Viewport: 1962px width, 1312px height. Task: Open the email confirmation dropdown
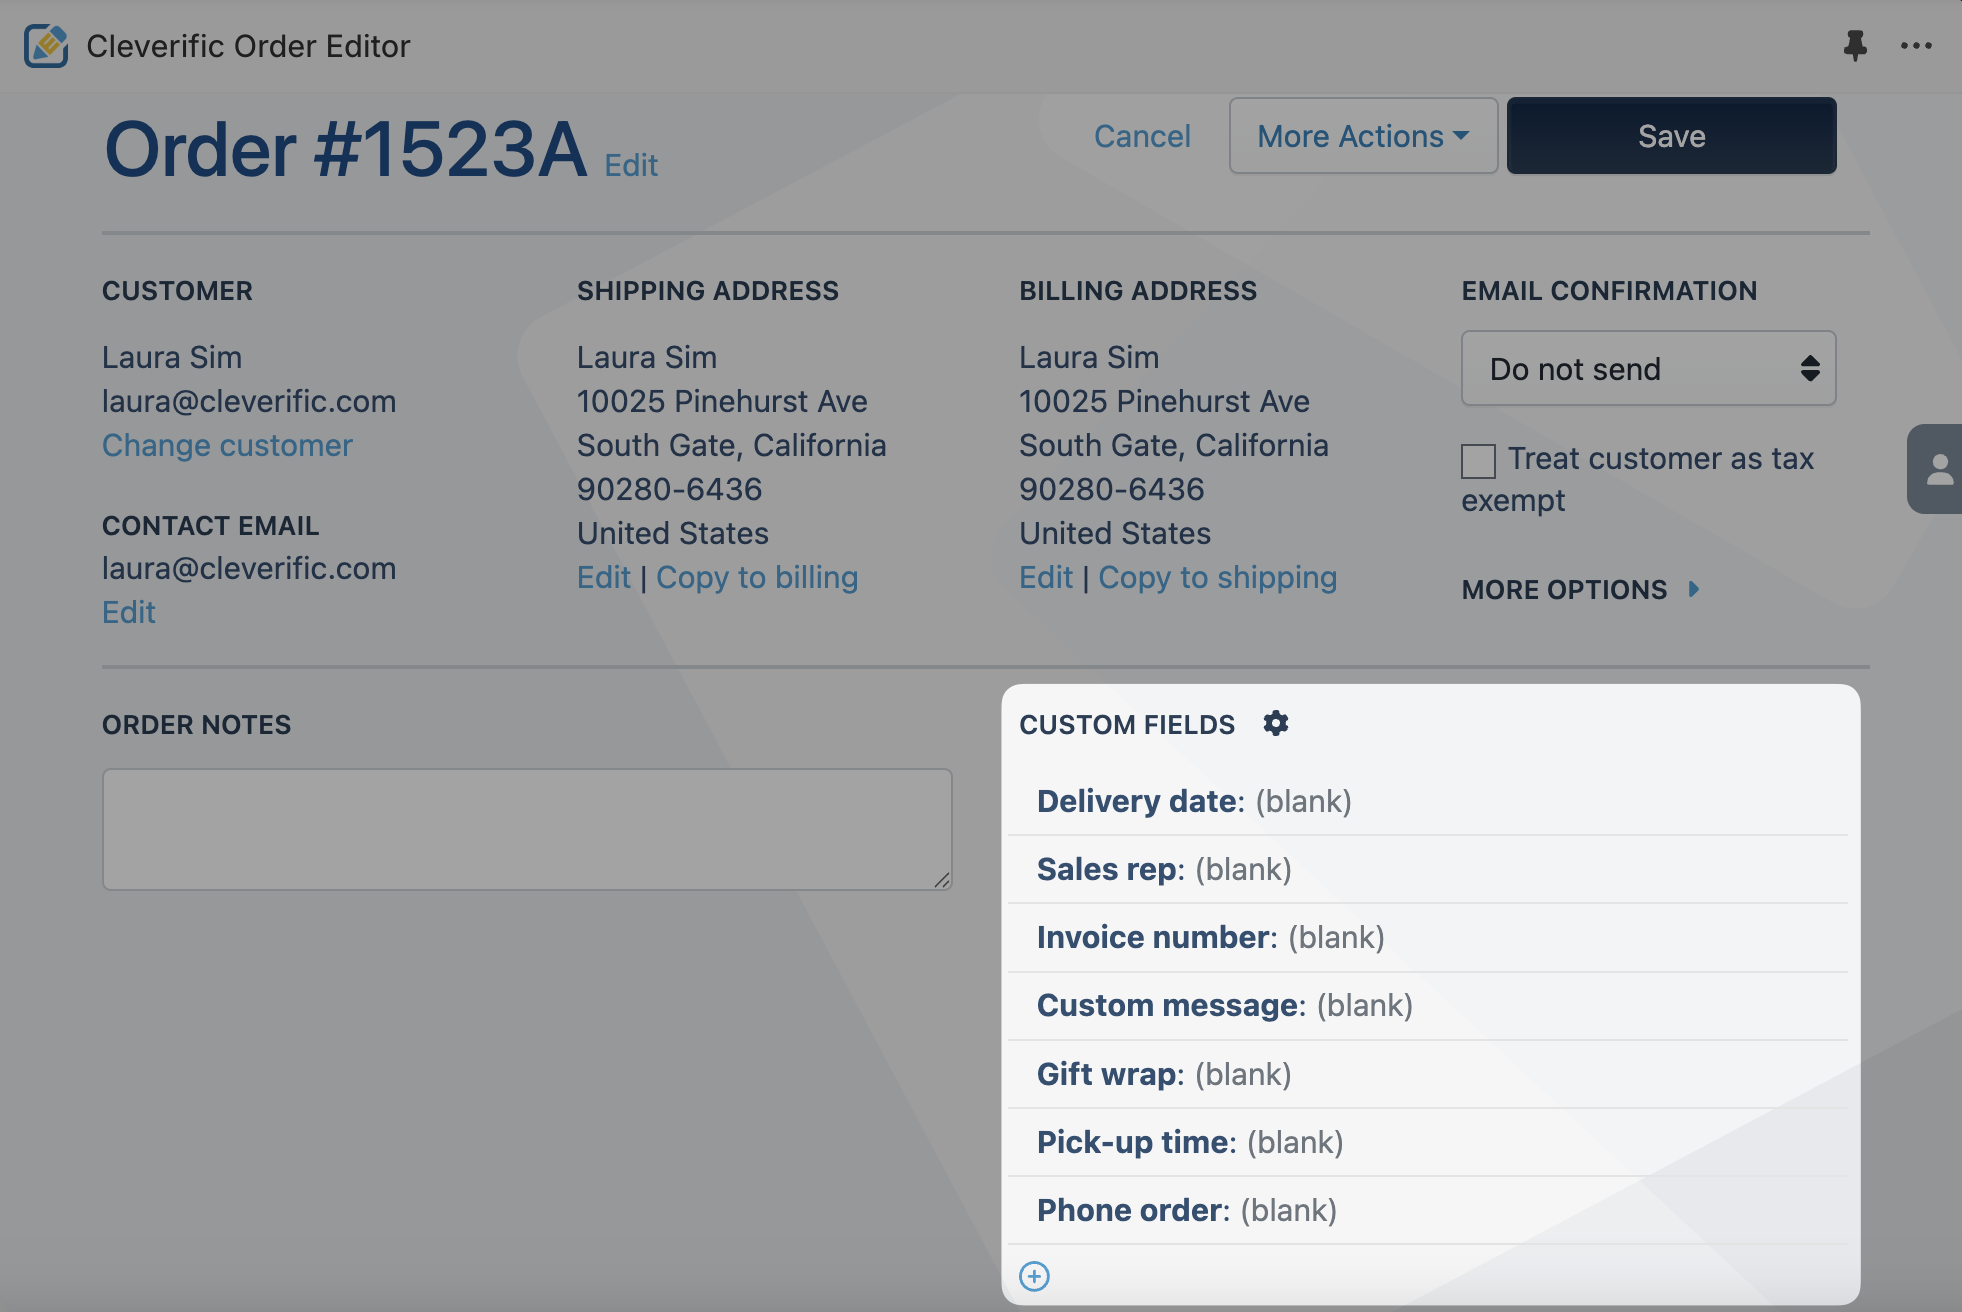[x=1648, y=369]
